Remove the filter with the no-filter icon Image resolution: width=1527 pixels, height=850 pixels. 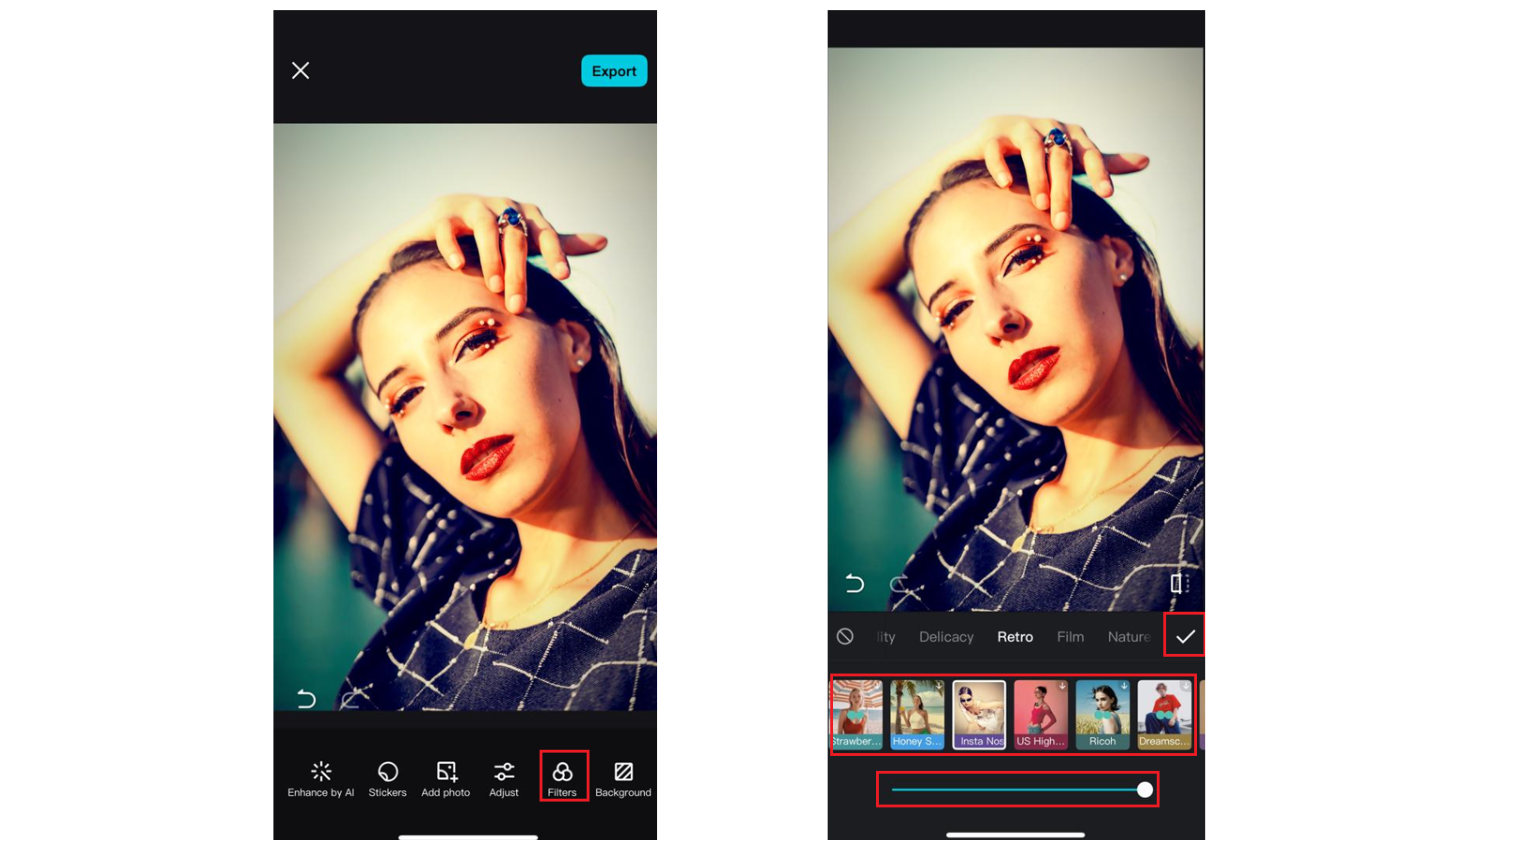click(845, 636)
